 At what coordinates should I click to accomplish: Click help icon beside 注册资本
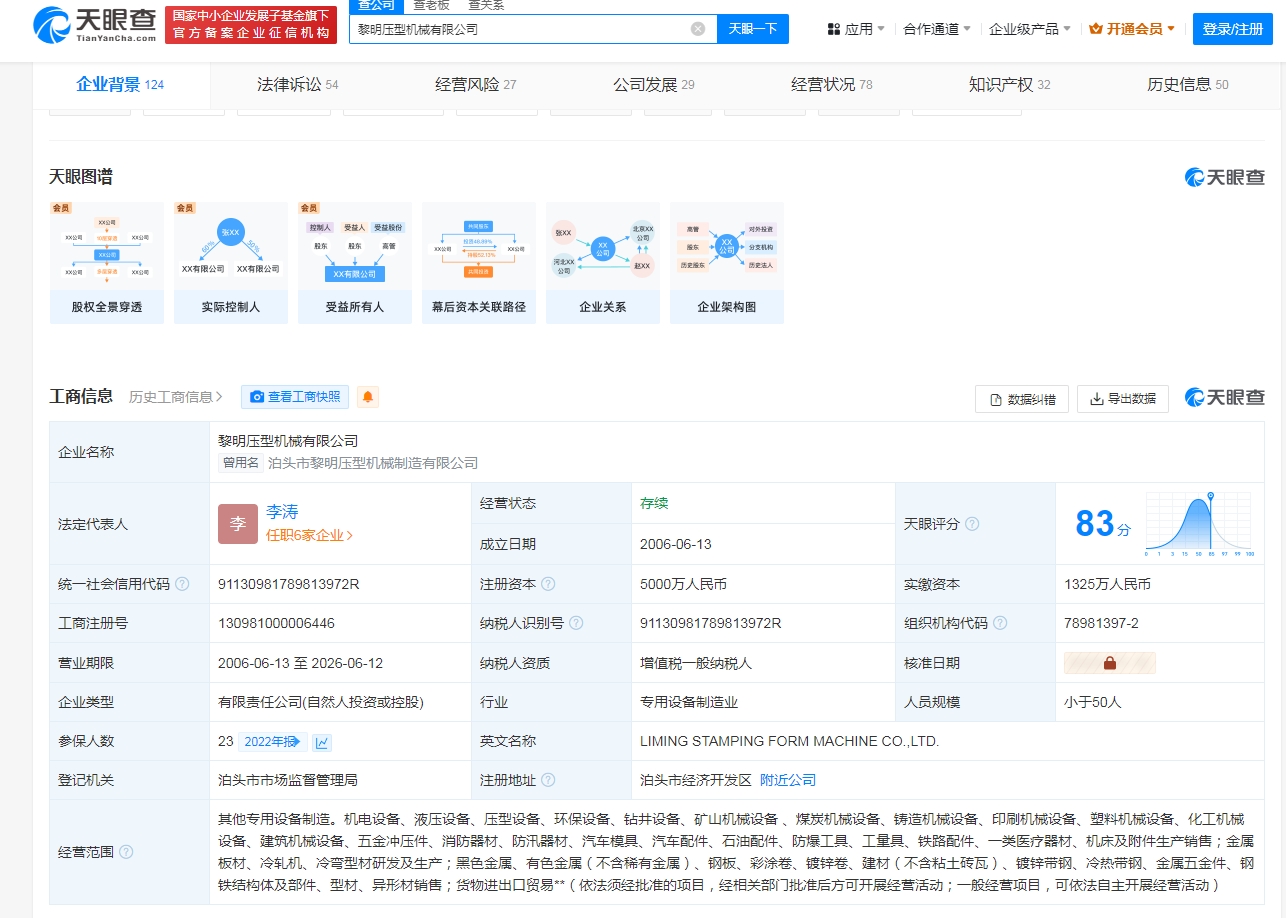[x=548, y=584]
